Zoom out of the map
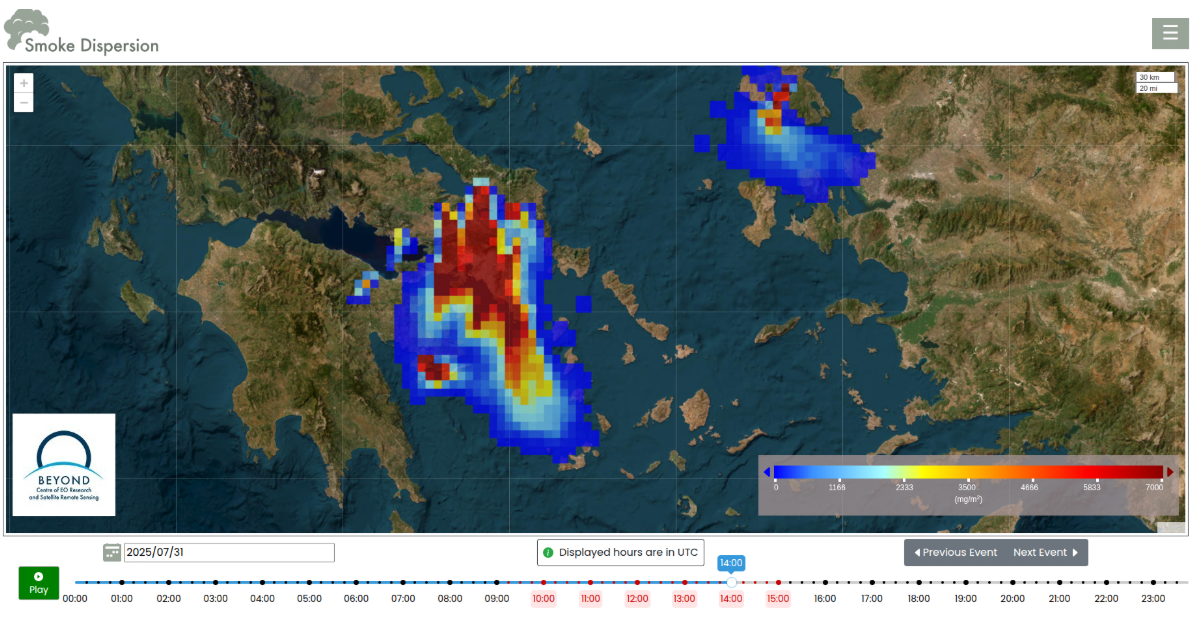This screenshot has height=618, width=1198. tap(24, 102)
